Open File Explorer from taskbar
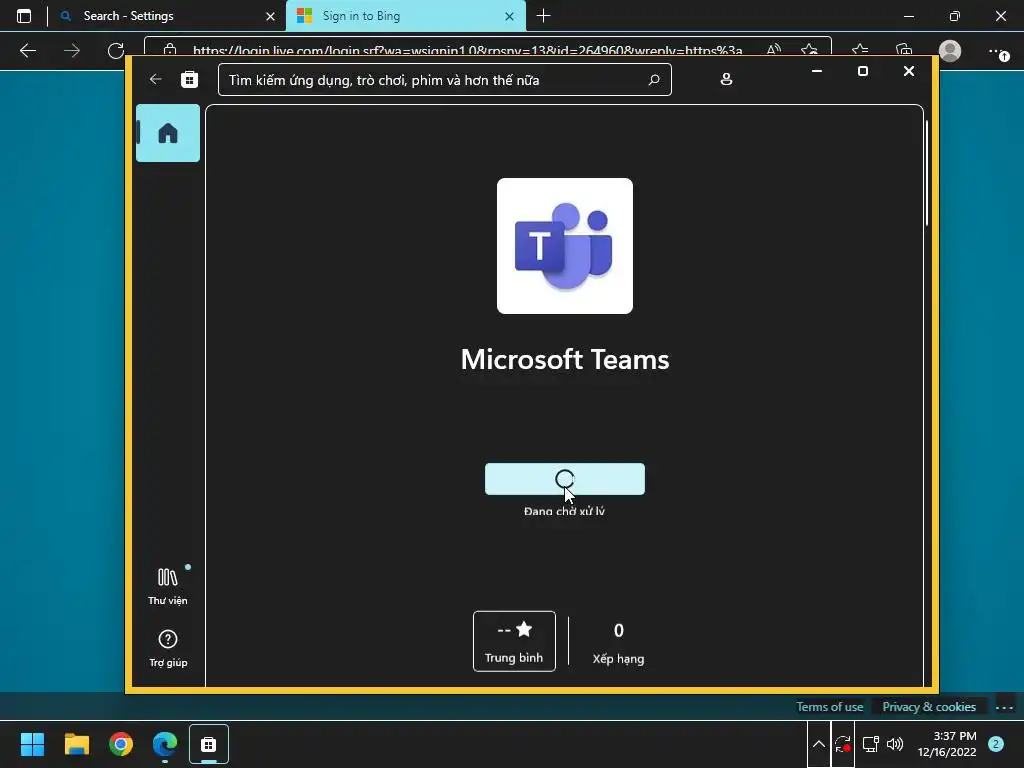Screen dimensions: 1024x768 click(x=76, y=744)
